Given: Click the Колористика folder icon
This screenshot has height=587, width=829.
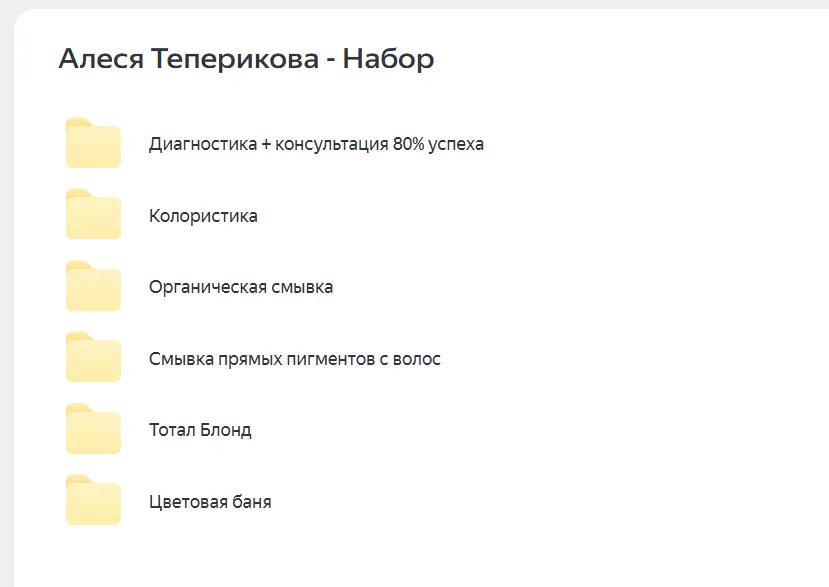Looking at the screenshot, I should 93,215.
